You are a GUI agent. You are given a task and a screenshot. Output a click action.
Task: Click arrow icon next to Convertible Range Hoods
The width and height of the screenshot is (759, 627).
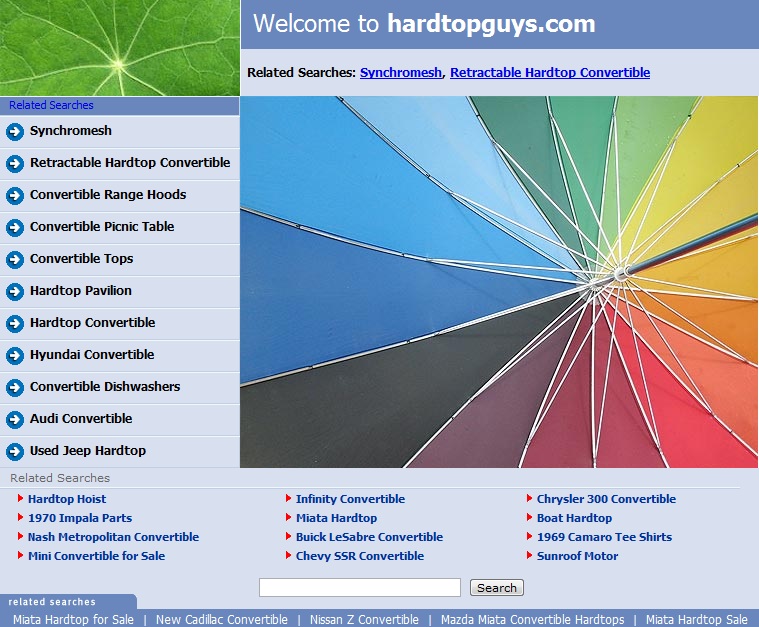pos(15,195)
